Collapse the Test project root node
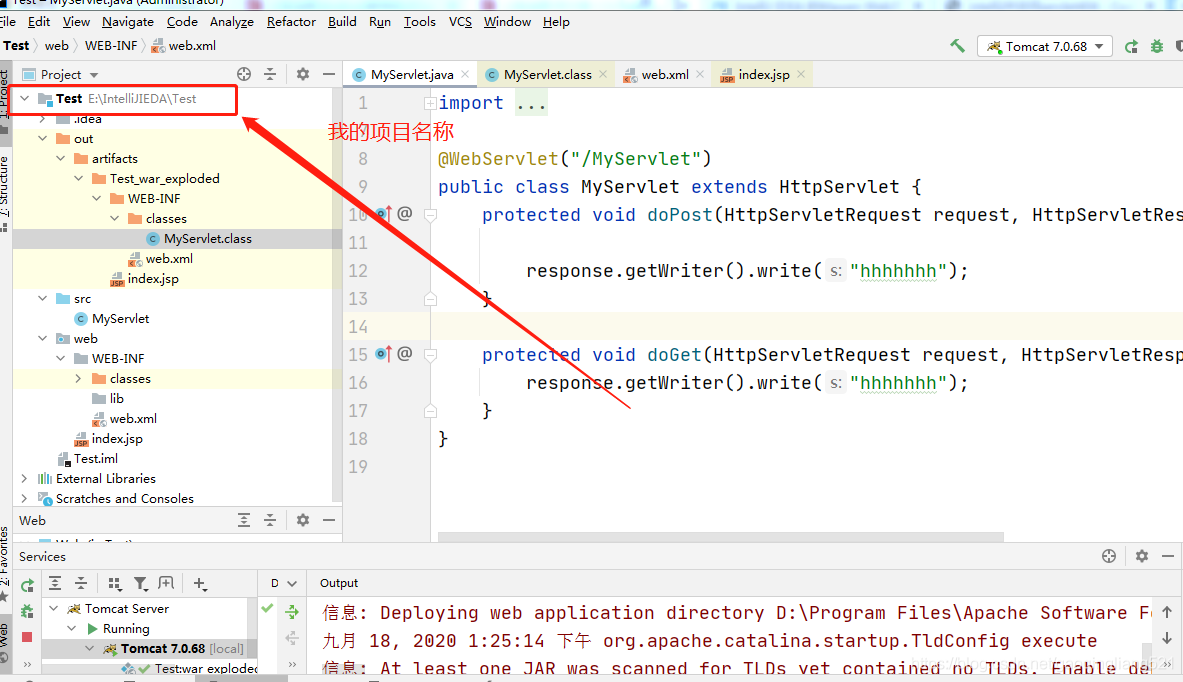Viewport: 1183px width, 682px height. (25, 99)
